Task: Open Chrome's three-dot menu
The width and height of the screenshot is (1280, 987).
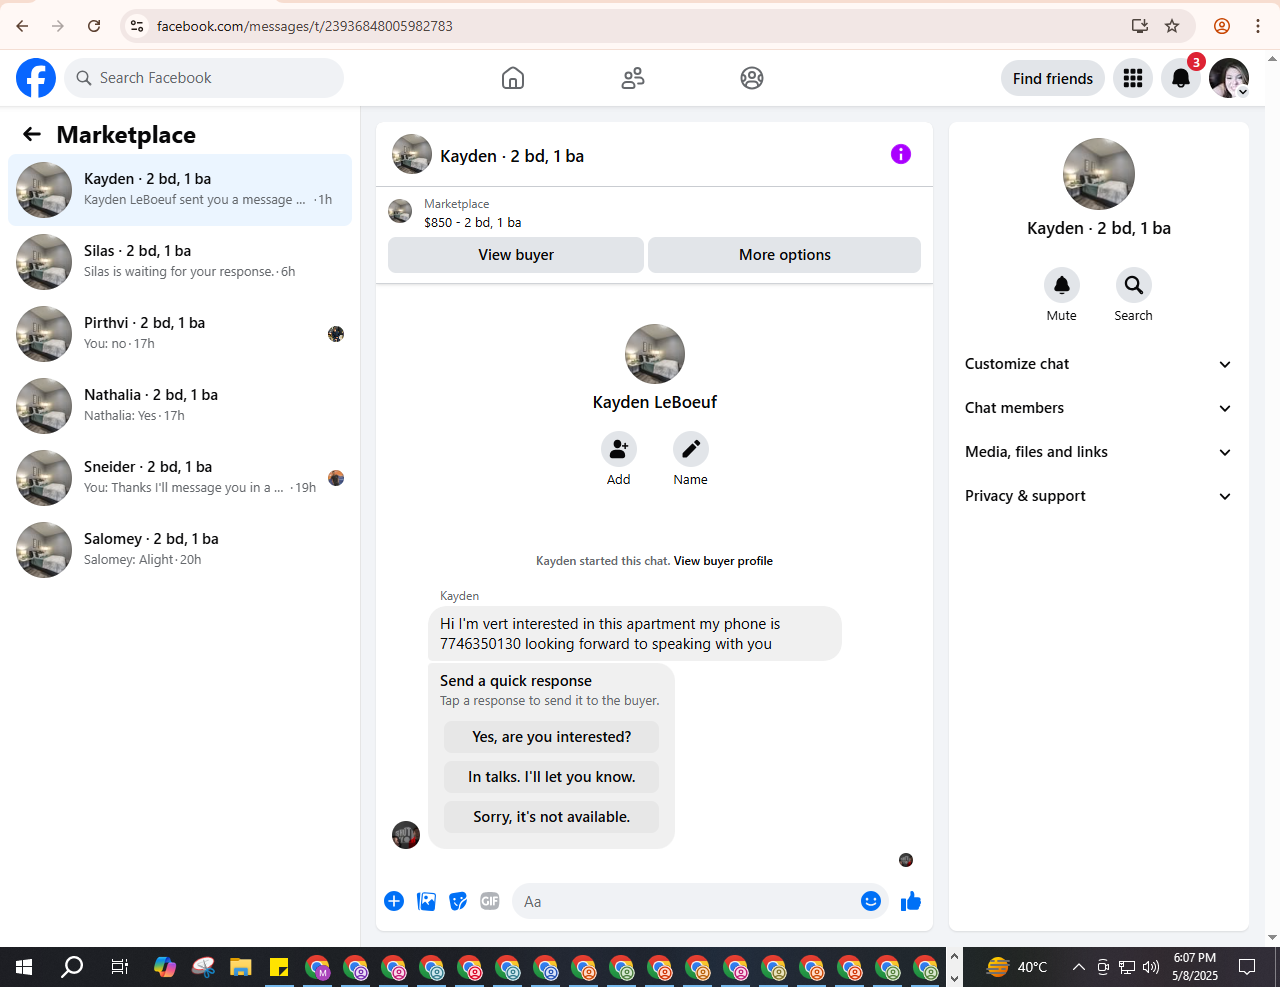Action: (x=1258, y=26)
